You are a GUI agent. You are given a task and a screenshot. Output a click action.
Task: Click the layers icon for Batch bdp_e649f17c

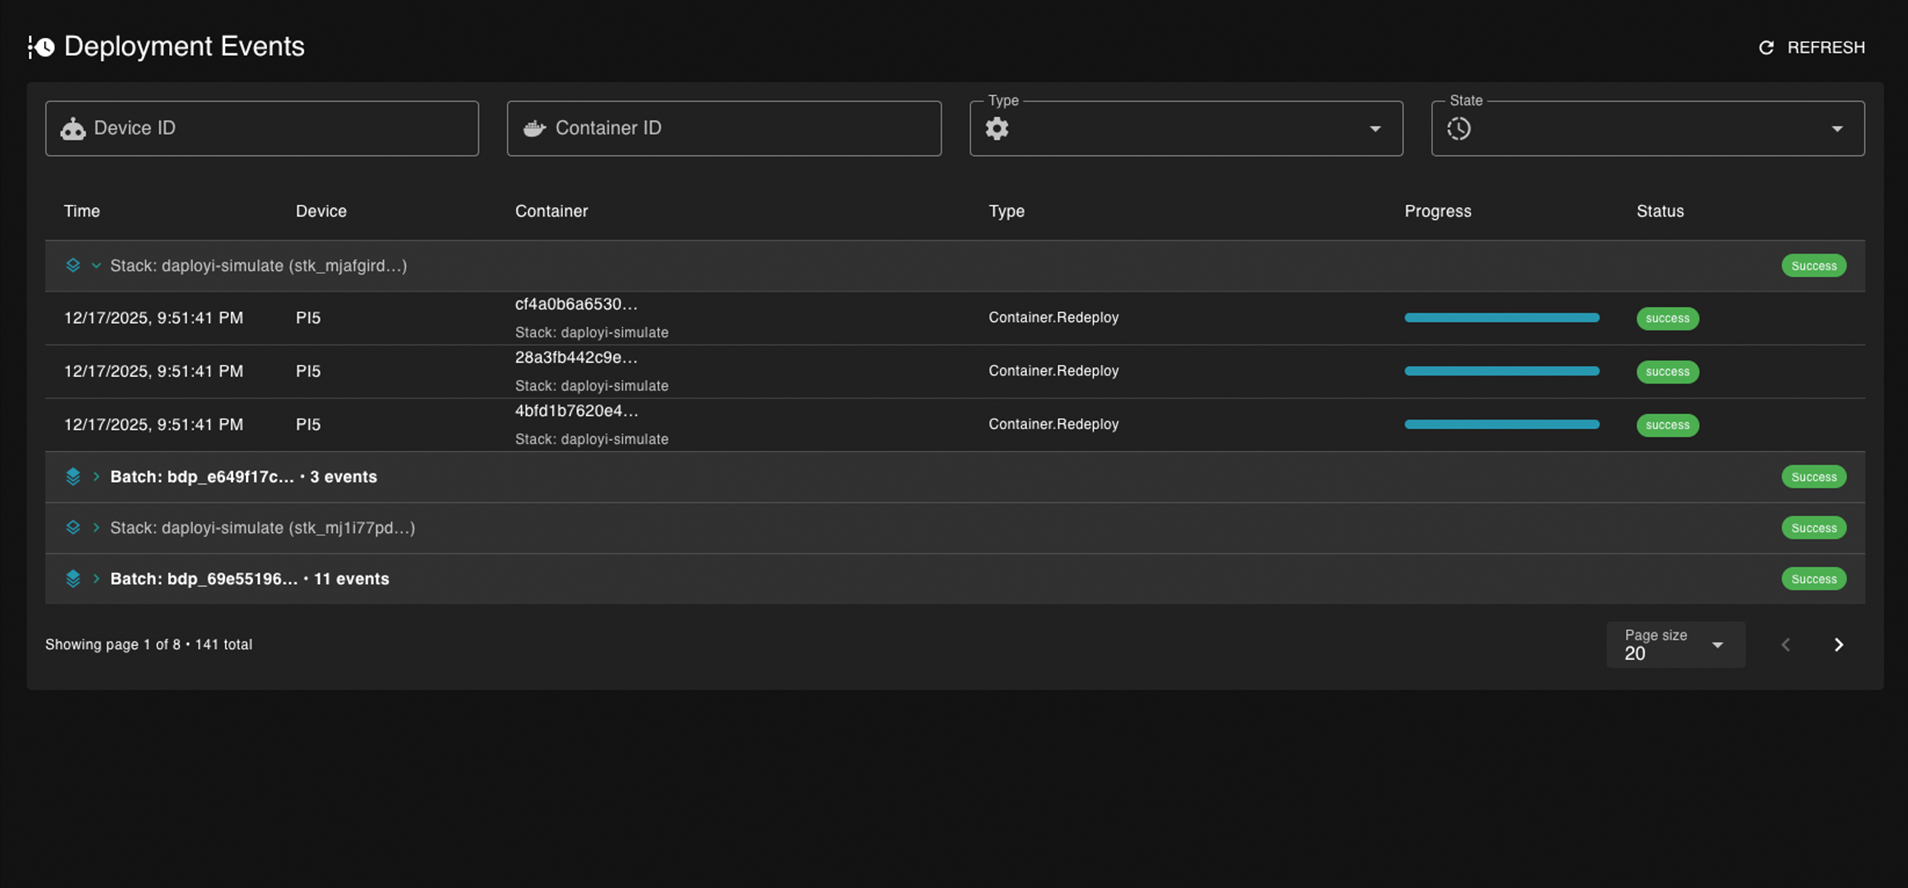pyautogui.click(x=73, y=477)
